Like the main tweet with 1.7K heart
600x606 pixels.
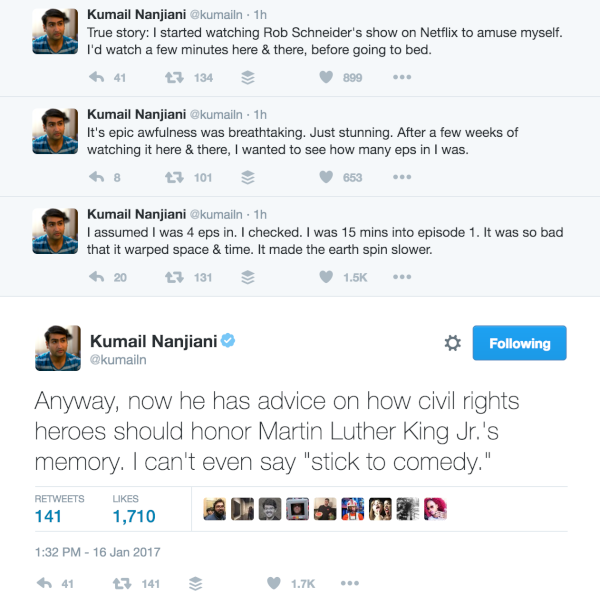click(x=274, y=583)
